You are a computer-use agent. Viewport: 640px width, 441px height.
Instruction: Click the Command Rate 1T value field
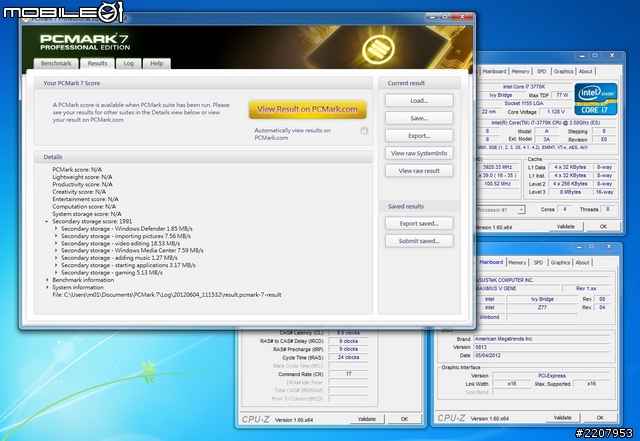[349, 374]
